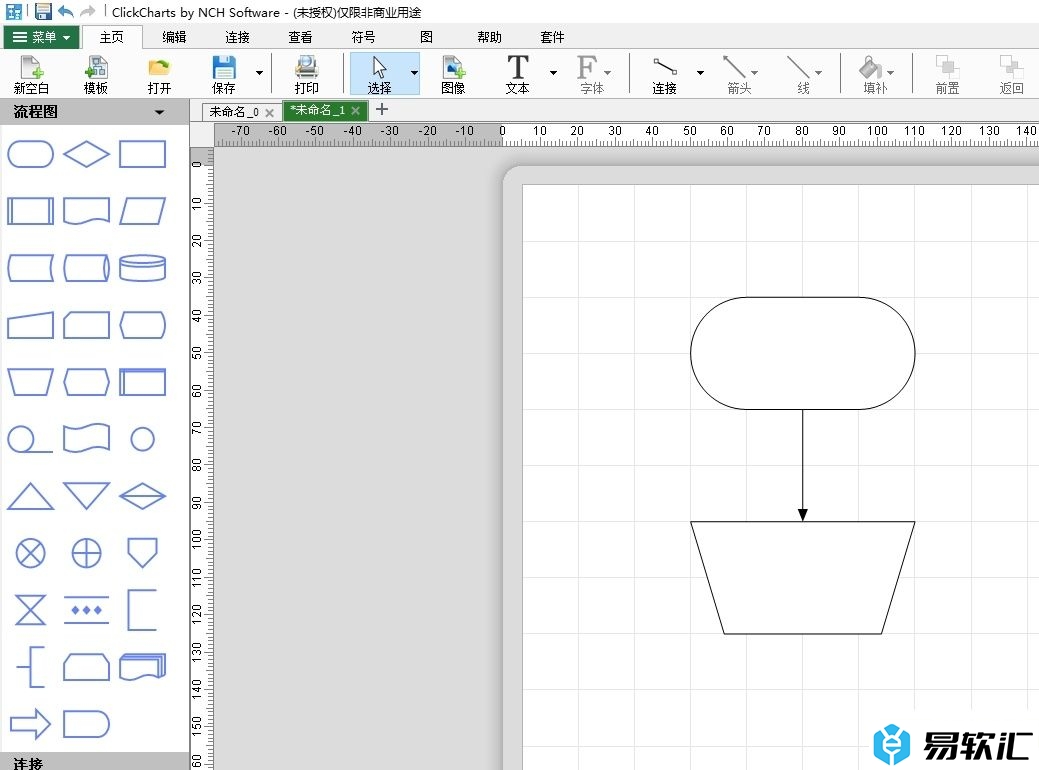The width and height of the screenshot is (1039, 770).
Task: Pick the database cylinder shape
Action: [142, 268]
